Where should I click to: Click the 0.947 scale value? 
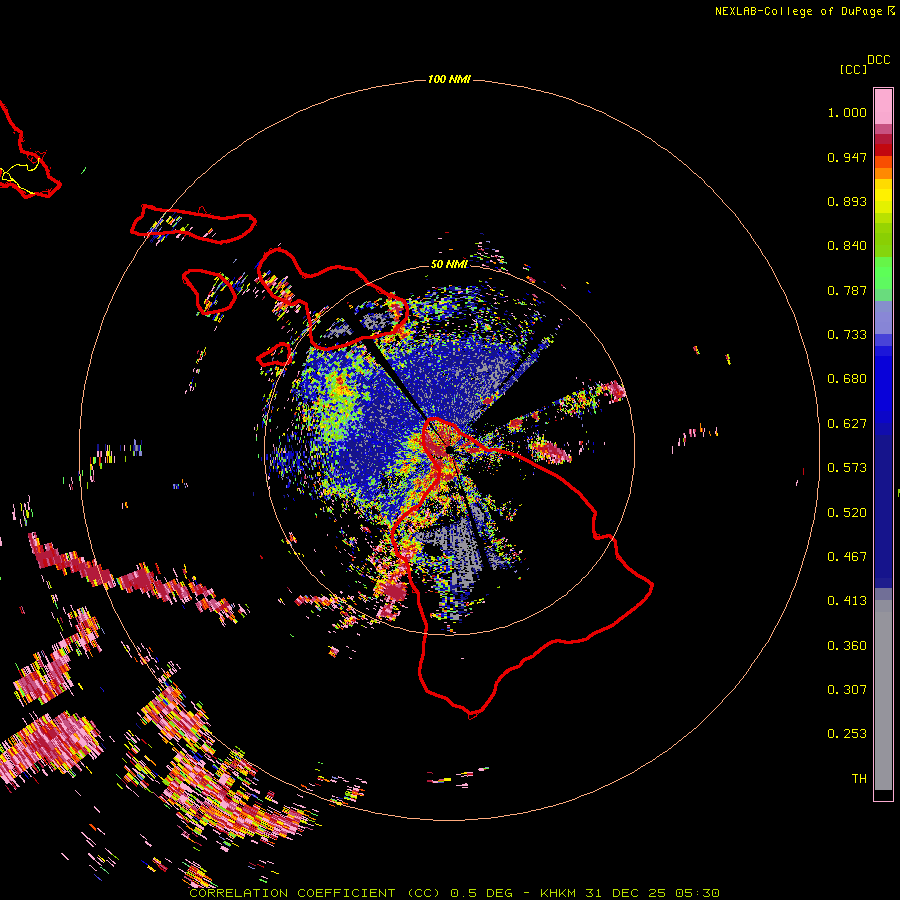click(847, 157)
